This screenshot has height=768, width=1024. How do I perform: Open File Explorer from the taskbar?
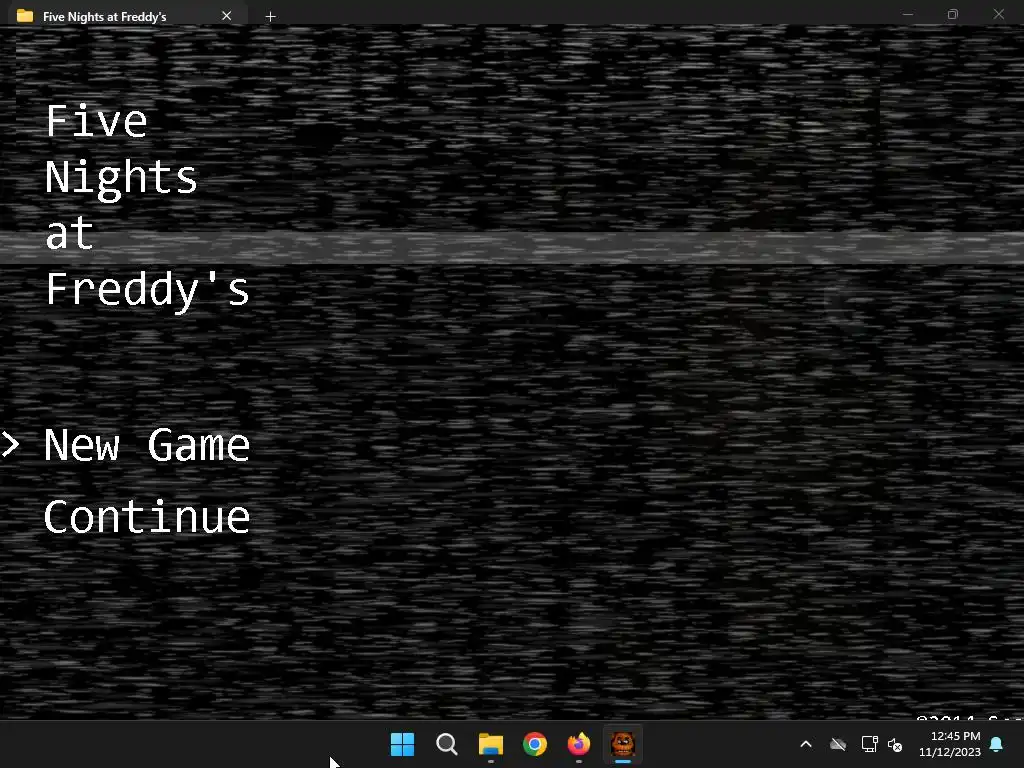tap(490, 744)
